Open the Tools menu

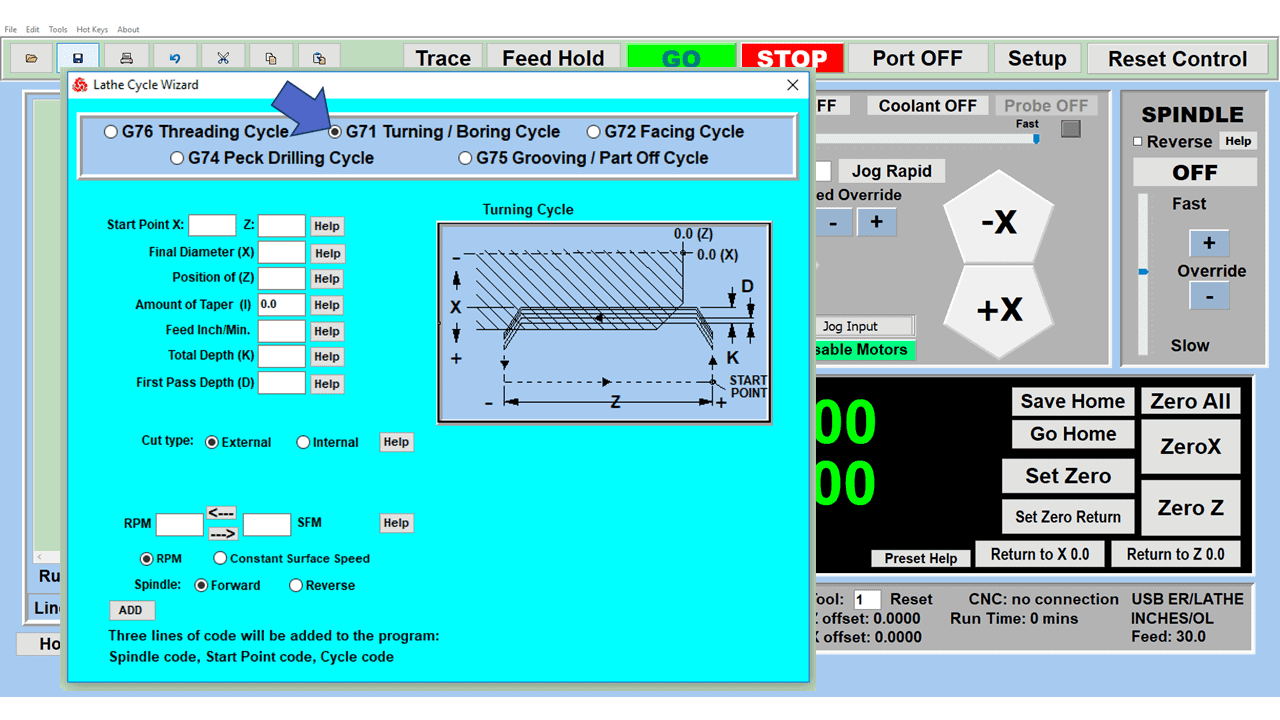click(x=58, y=30)
